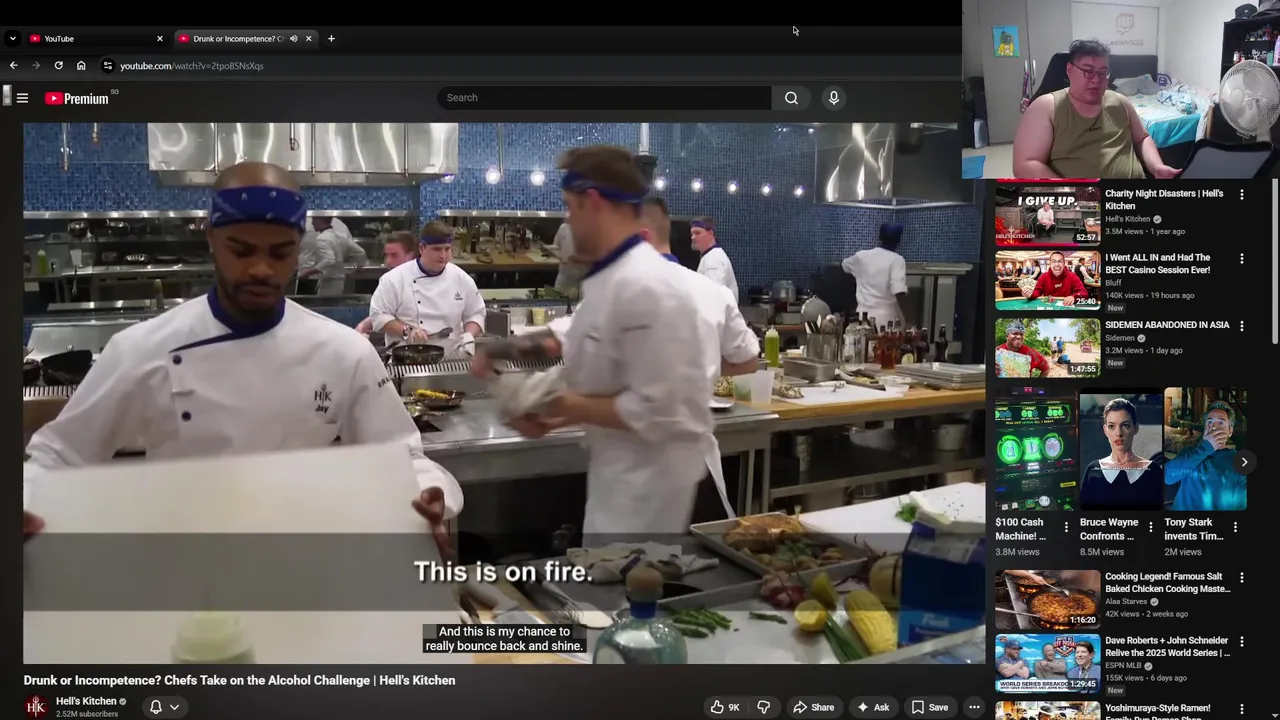Open SIDEMEN ABANDONED IN ASIA title
The height and width of the screenshot is (720, 1280).
point(1167,325)
